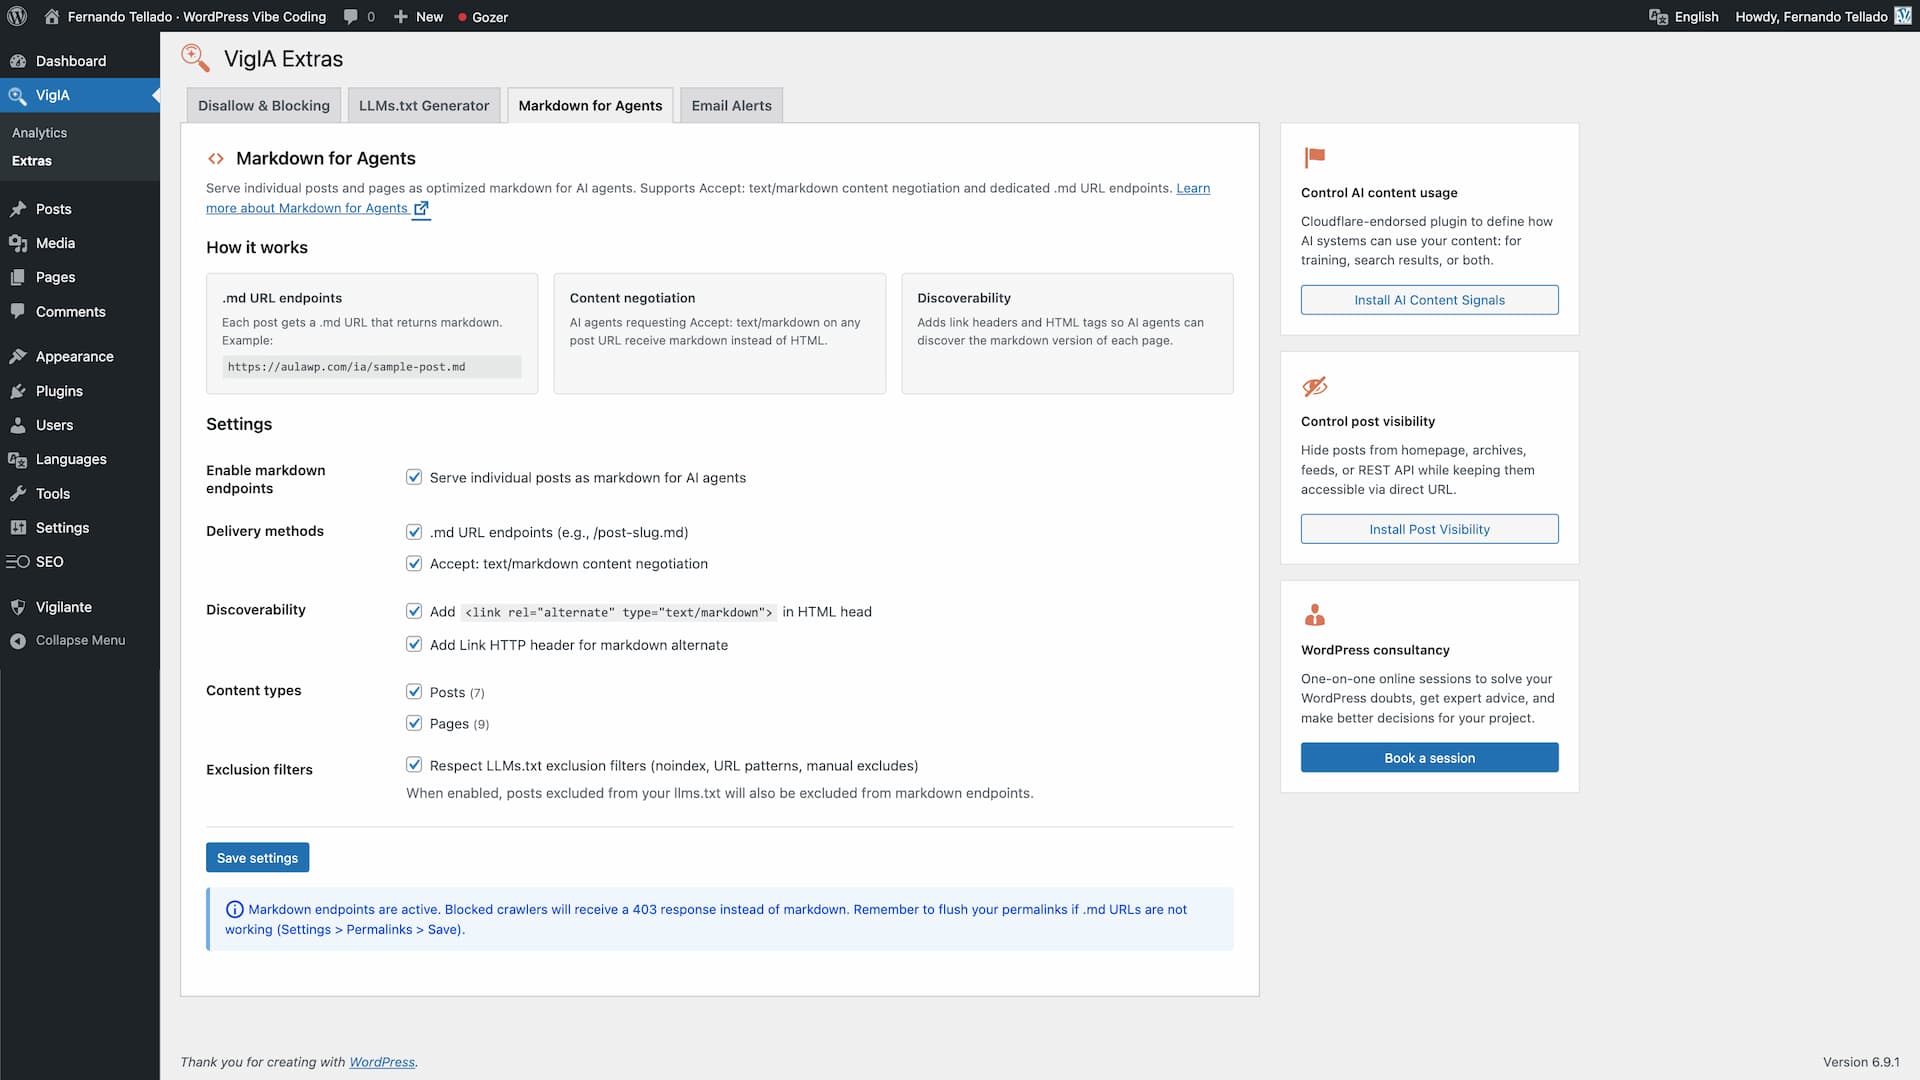
Task: Click the WordPress logo icon
Action: (x=16, y=16)
